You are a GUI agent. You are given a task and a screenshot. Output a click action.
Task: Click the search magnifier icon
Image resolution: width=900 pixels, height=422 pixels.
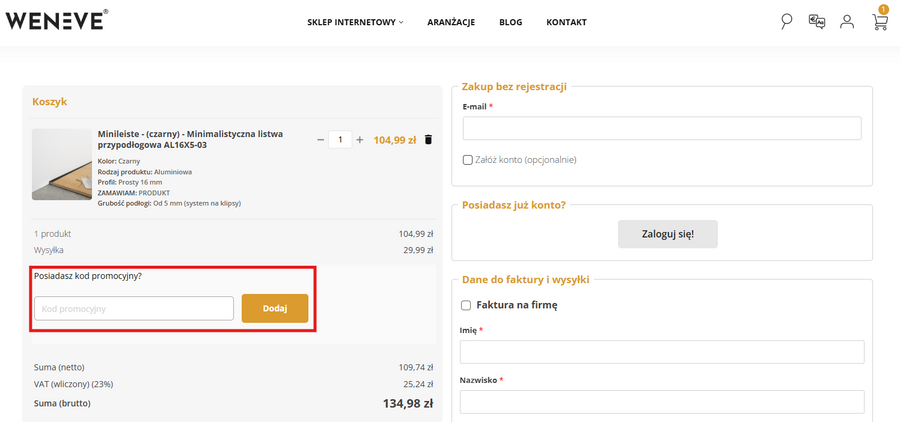[786, 21]
